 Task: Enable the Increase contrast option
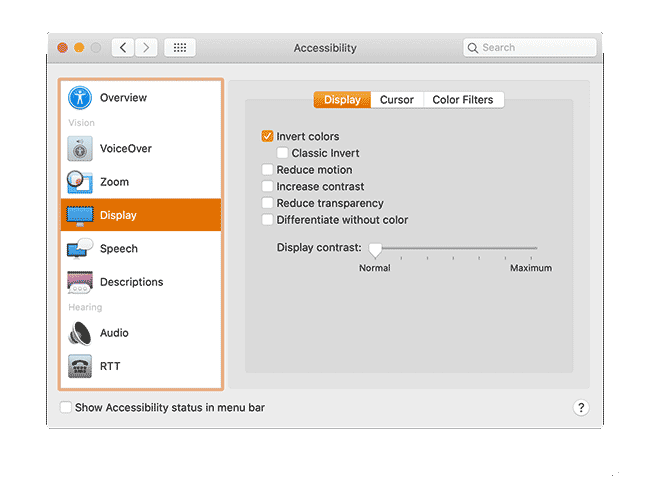267,186
